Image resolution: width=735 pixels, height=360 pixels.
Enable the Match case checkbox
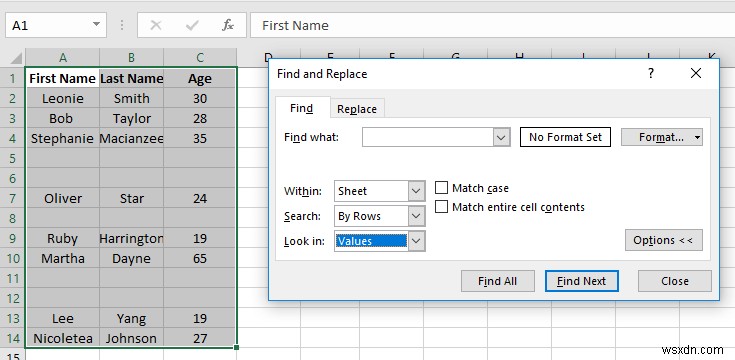coord(442,188)
